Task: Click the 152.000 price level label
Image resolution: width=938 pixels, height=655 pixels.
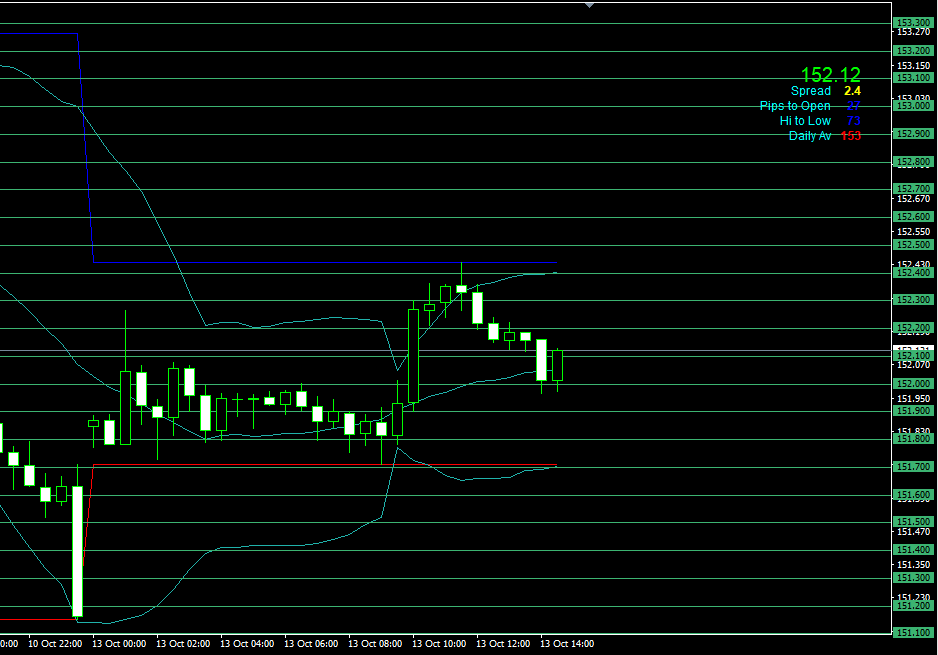Action: click(x=913, y=384)
